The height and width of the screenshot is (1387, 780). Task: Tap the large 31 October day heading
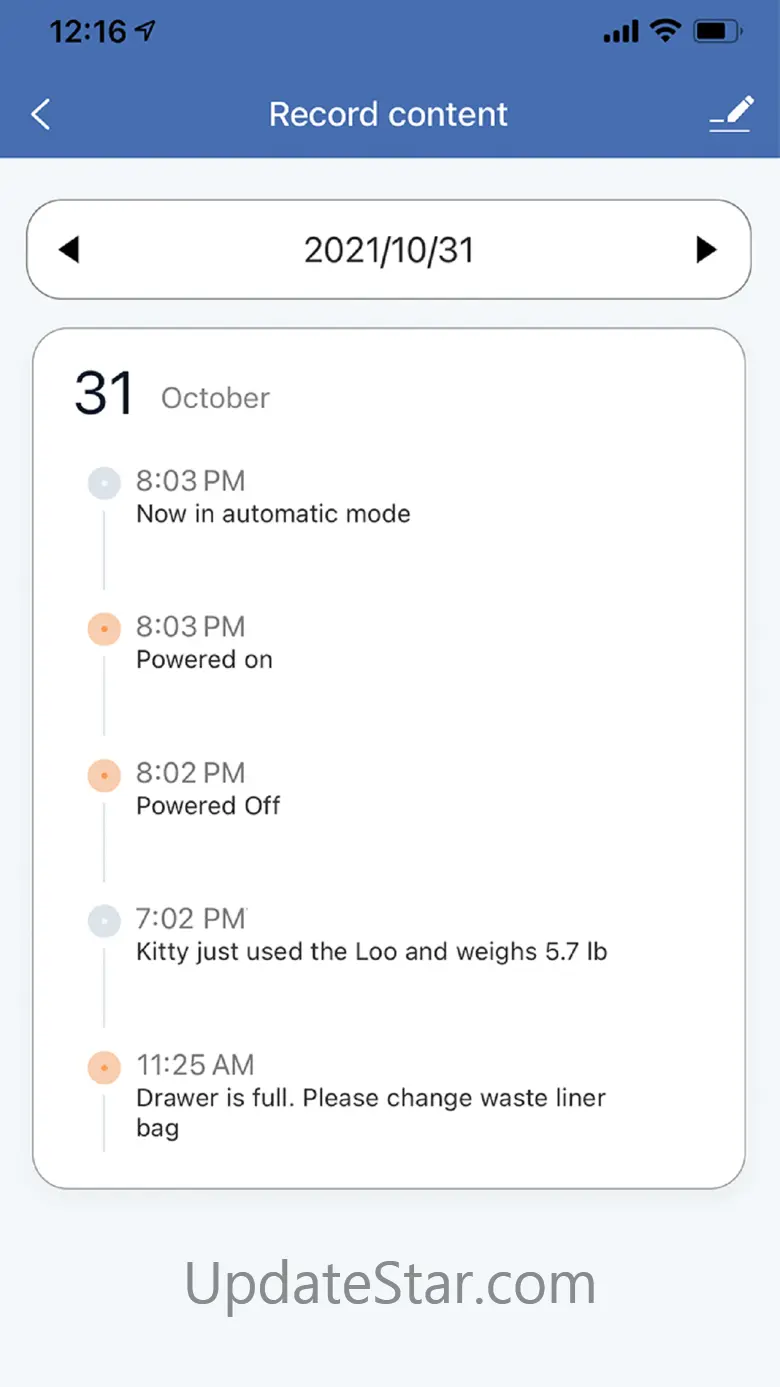[x=171, y=395]
